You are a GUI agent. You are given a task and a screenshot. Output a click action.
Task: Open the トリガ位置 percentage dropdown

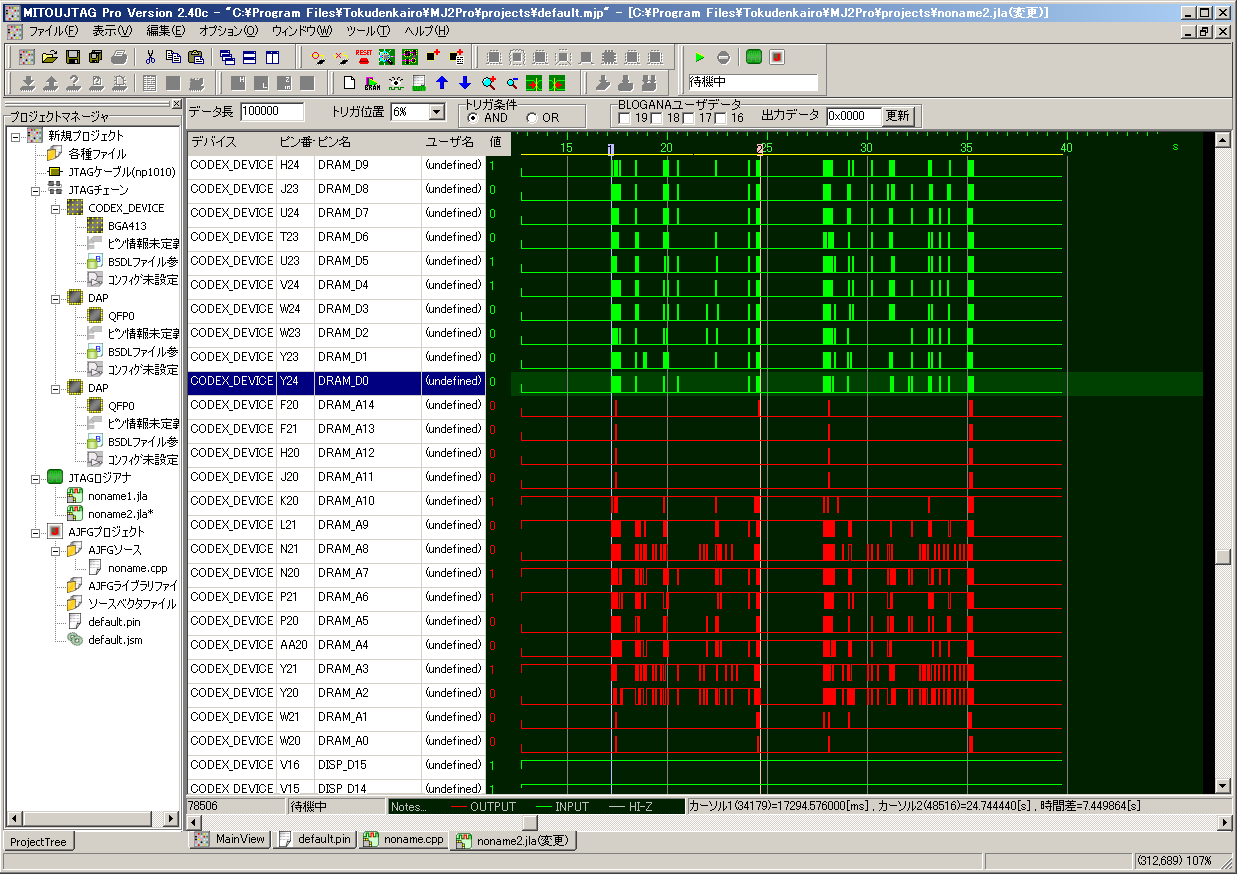pyautogui.click(x=436, y=113)
